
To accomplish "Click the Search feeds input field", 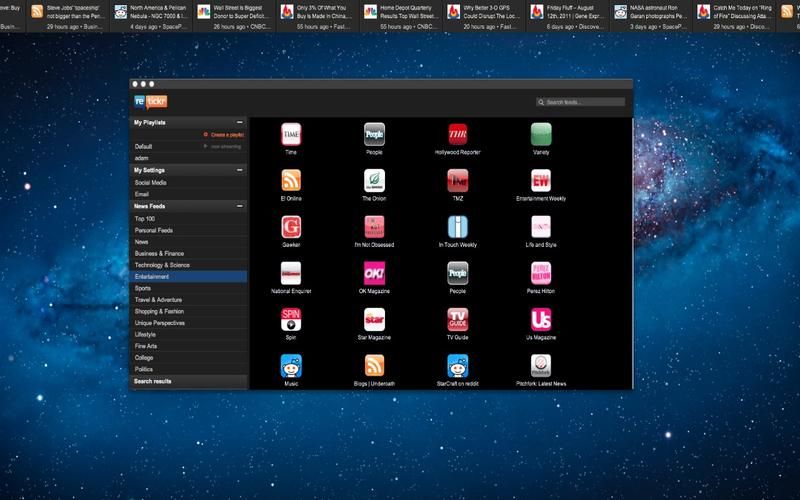I will click(581, 102).
